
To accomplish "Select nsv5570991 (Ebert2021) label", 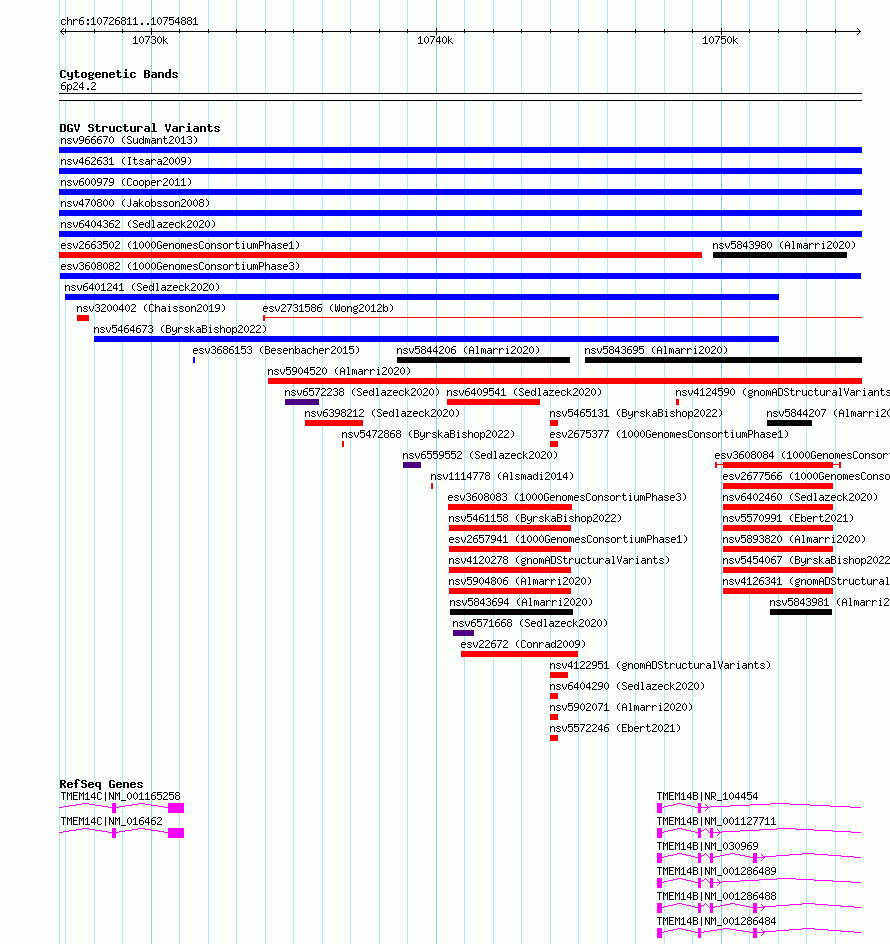I will (788, 518).
